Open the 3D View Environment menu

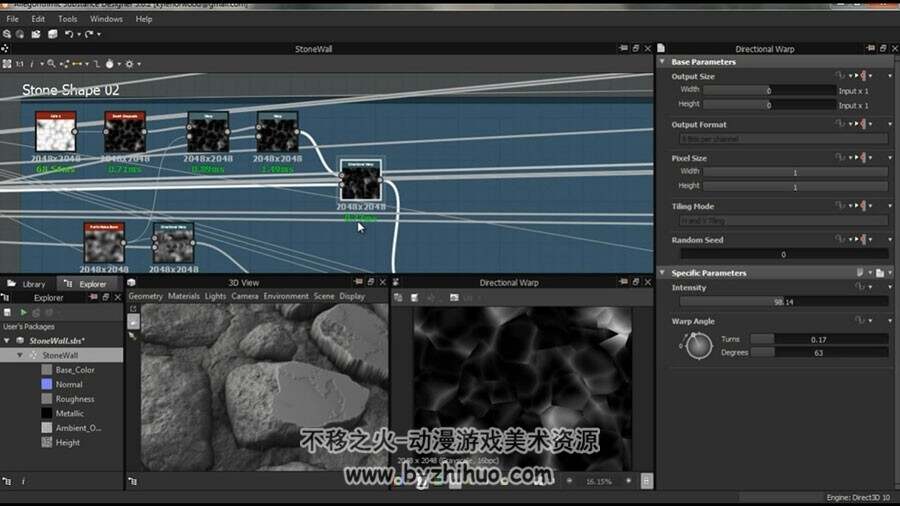click(286, 297)
